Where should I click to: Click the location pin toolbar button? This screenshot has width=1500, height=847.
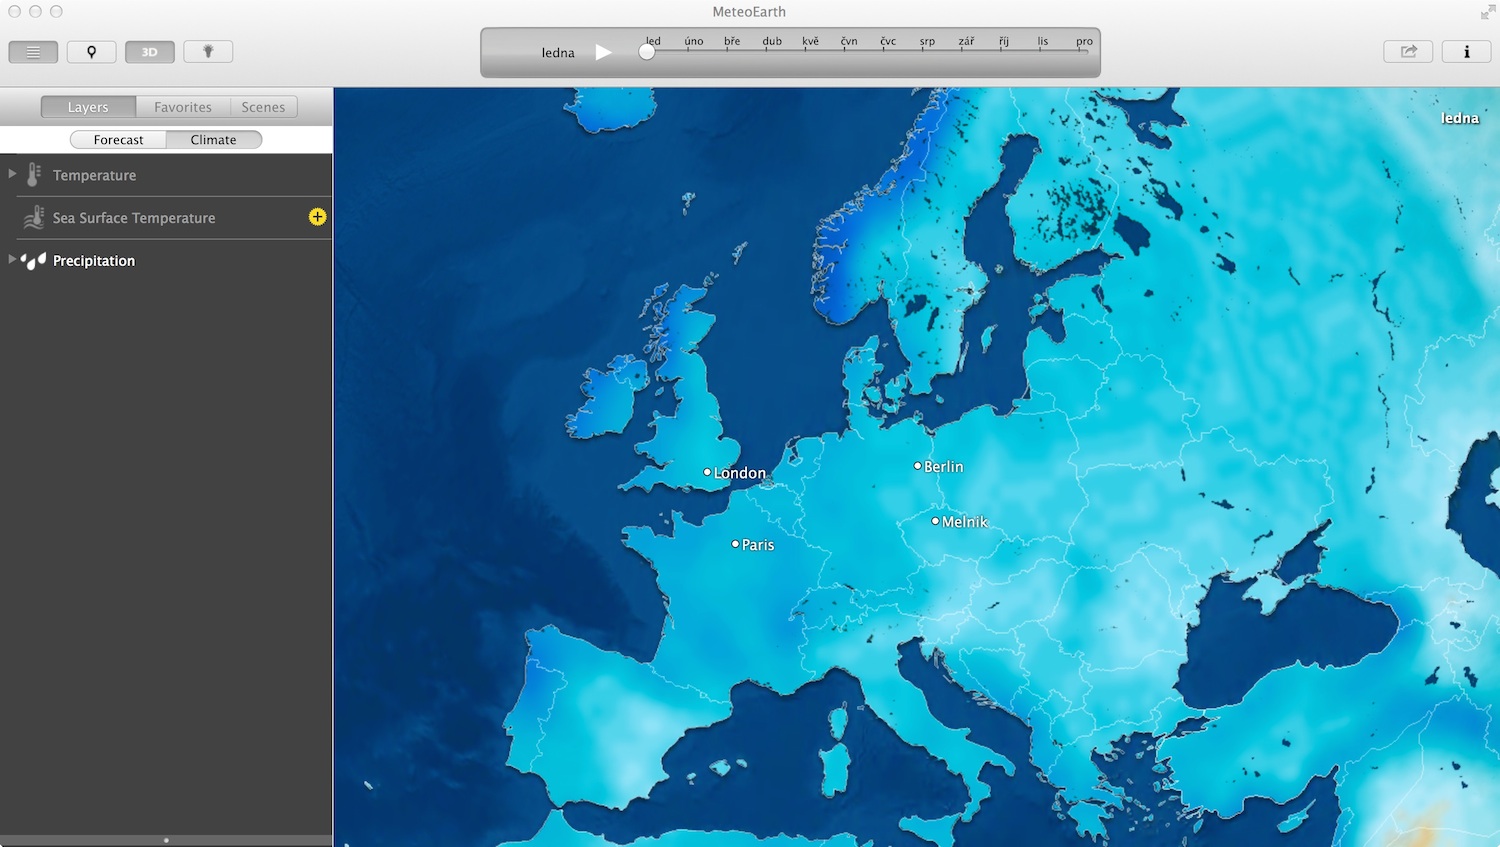pos(91,52)
